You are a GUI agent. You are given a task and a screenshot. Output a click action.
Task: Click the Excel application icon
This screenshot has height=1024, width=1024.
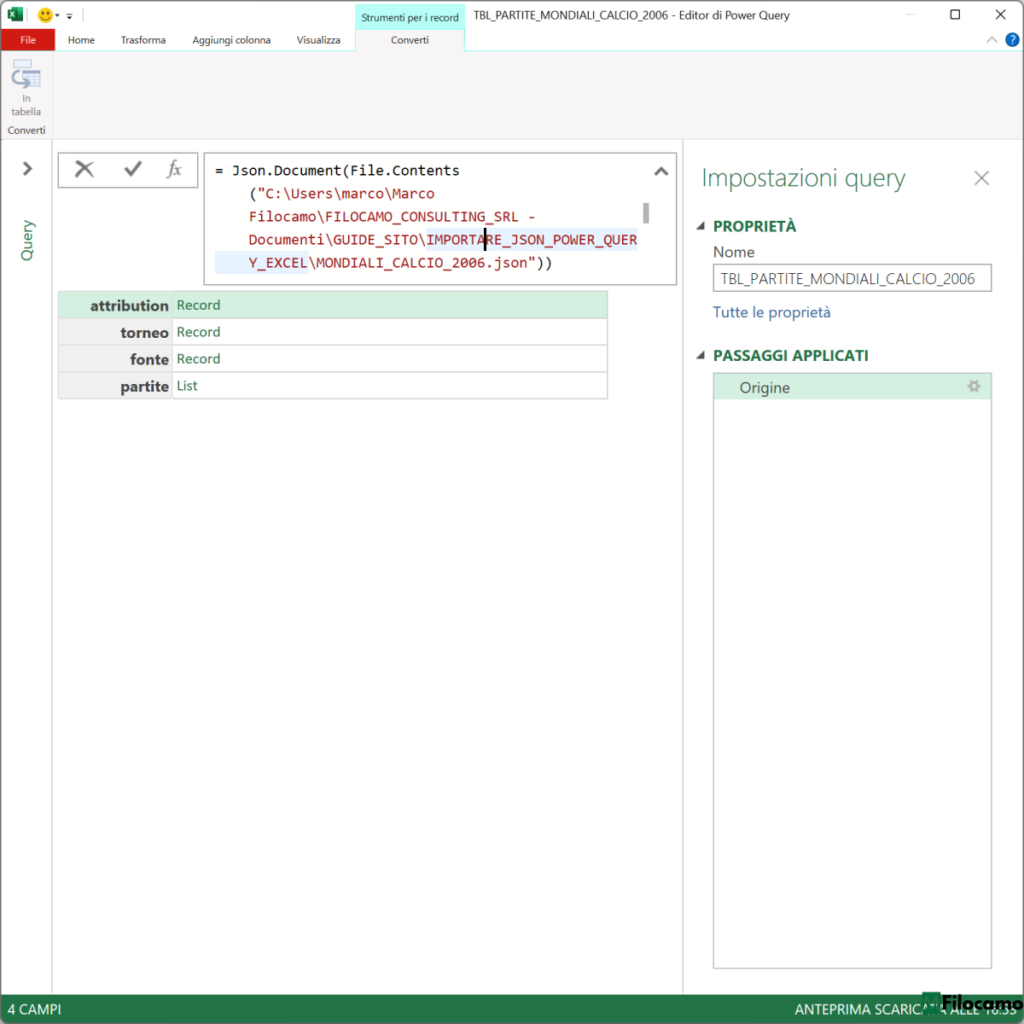pyautogui.click(x=14, y=14)
